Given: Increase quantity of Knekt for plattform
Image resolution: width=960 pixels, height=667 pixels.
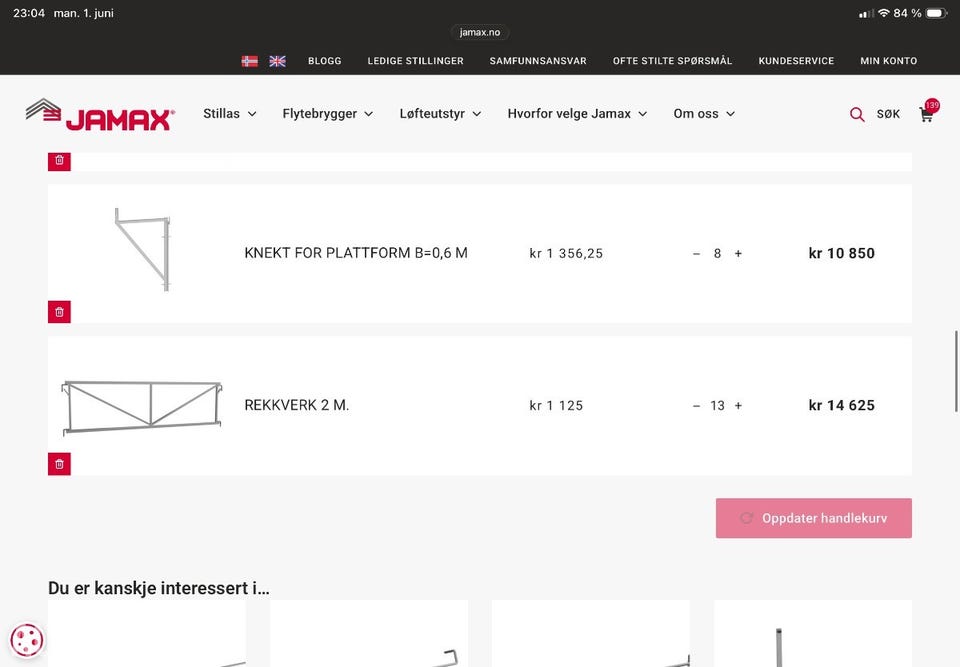Looking at the screenshot, I should (x=738, y=254).
